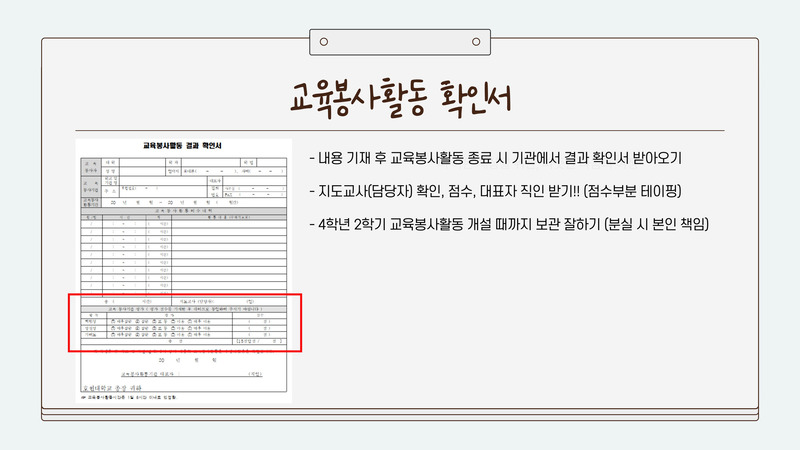Screen dimensions: 800x450
Task: Click the activity period row near form top
Action: 184,203
